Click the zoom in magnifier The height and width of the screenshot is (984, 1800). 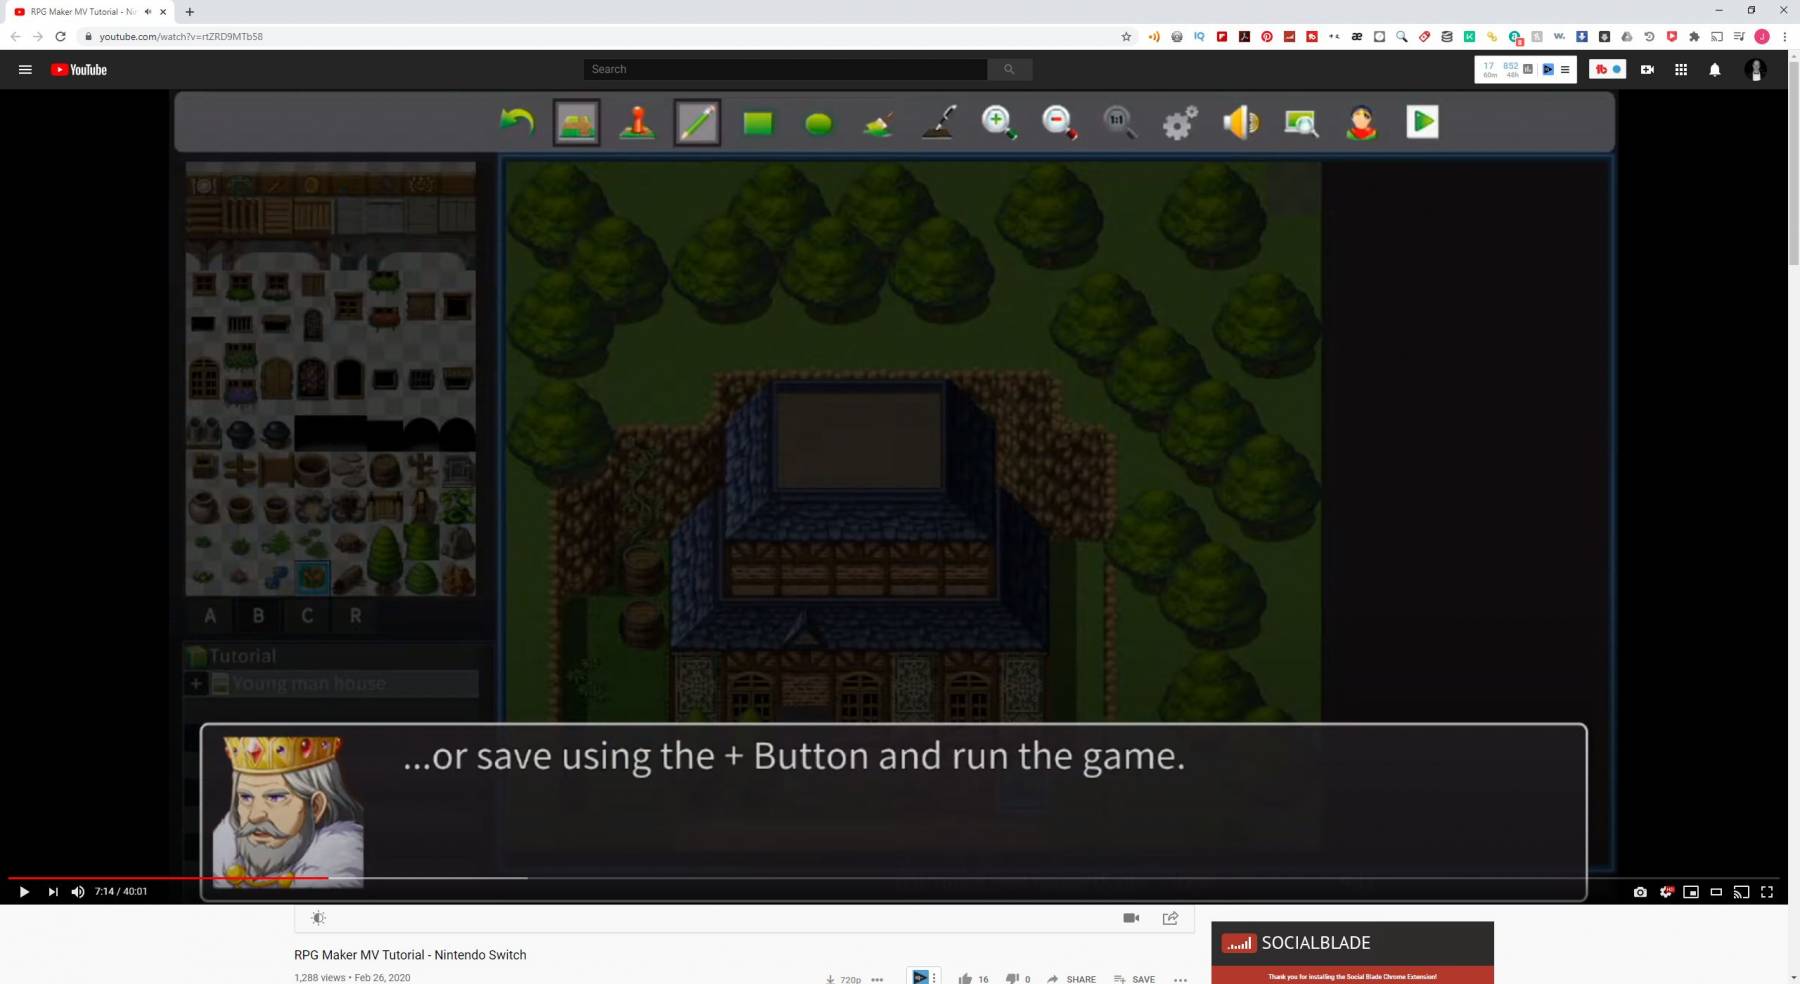999,122
